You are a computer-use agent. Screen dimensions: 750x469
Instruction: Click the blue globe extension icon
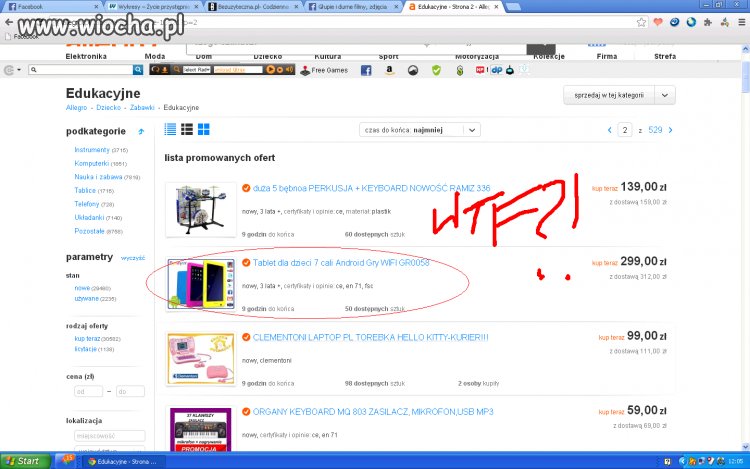pyautogui.click(x=691, y=22)
